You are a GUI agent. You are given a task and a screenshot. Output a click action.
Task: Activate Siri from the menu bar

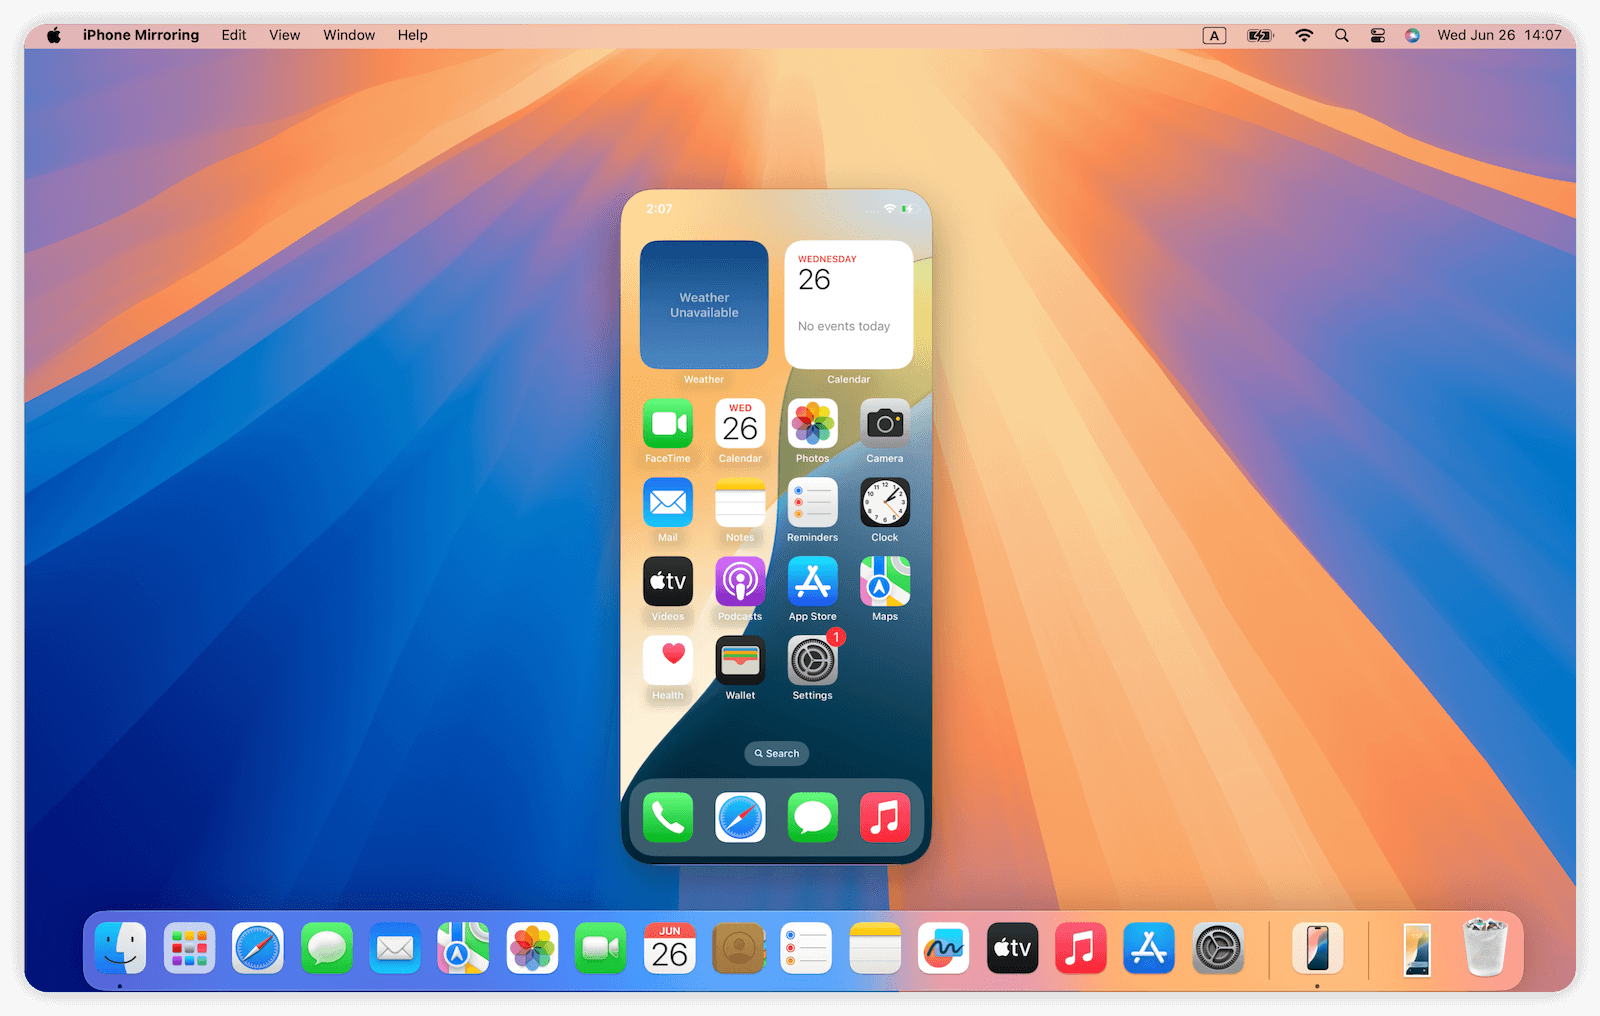point(1412,35)
